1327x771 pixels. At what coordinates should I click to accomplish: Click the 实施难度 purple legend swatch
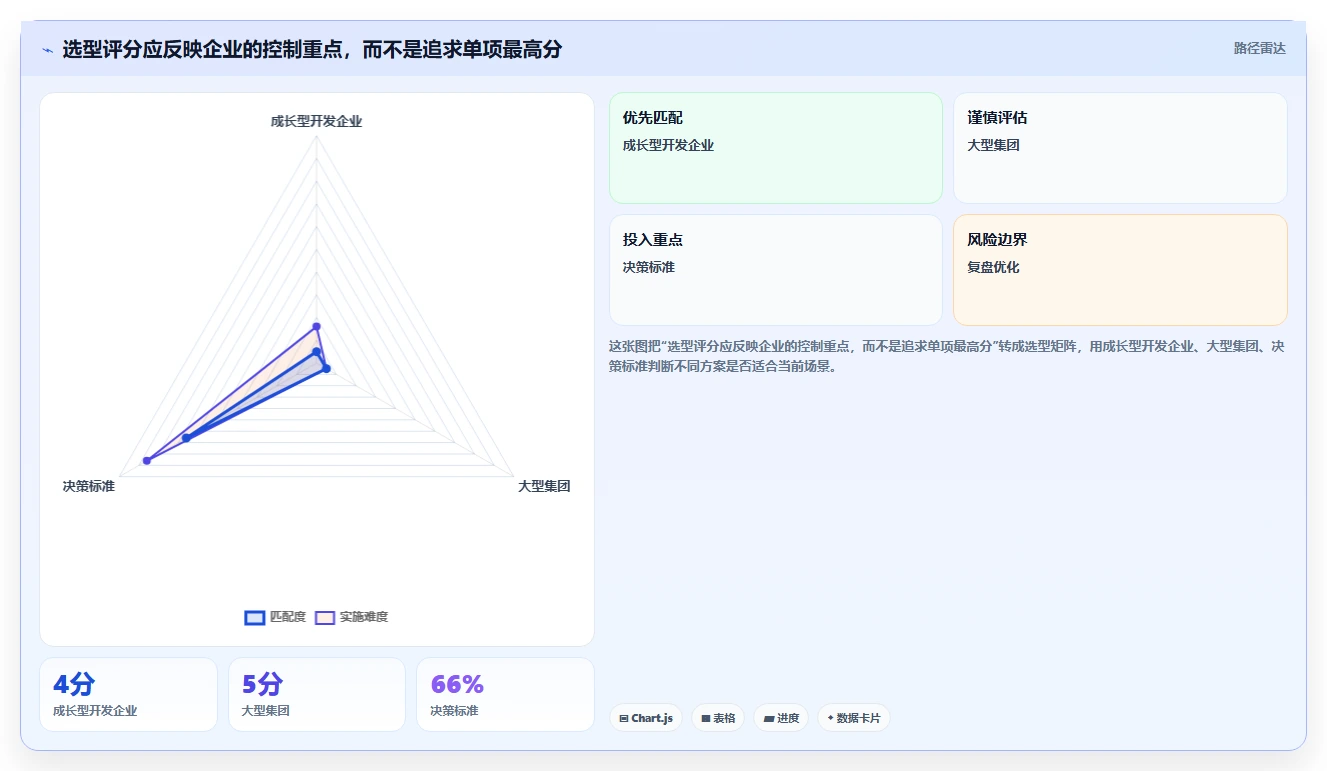click(325, 617)
